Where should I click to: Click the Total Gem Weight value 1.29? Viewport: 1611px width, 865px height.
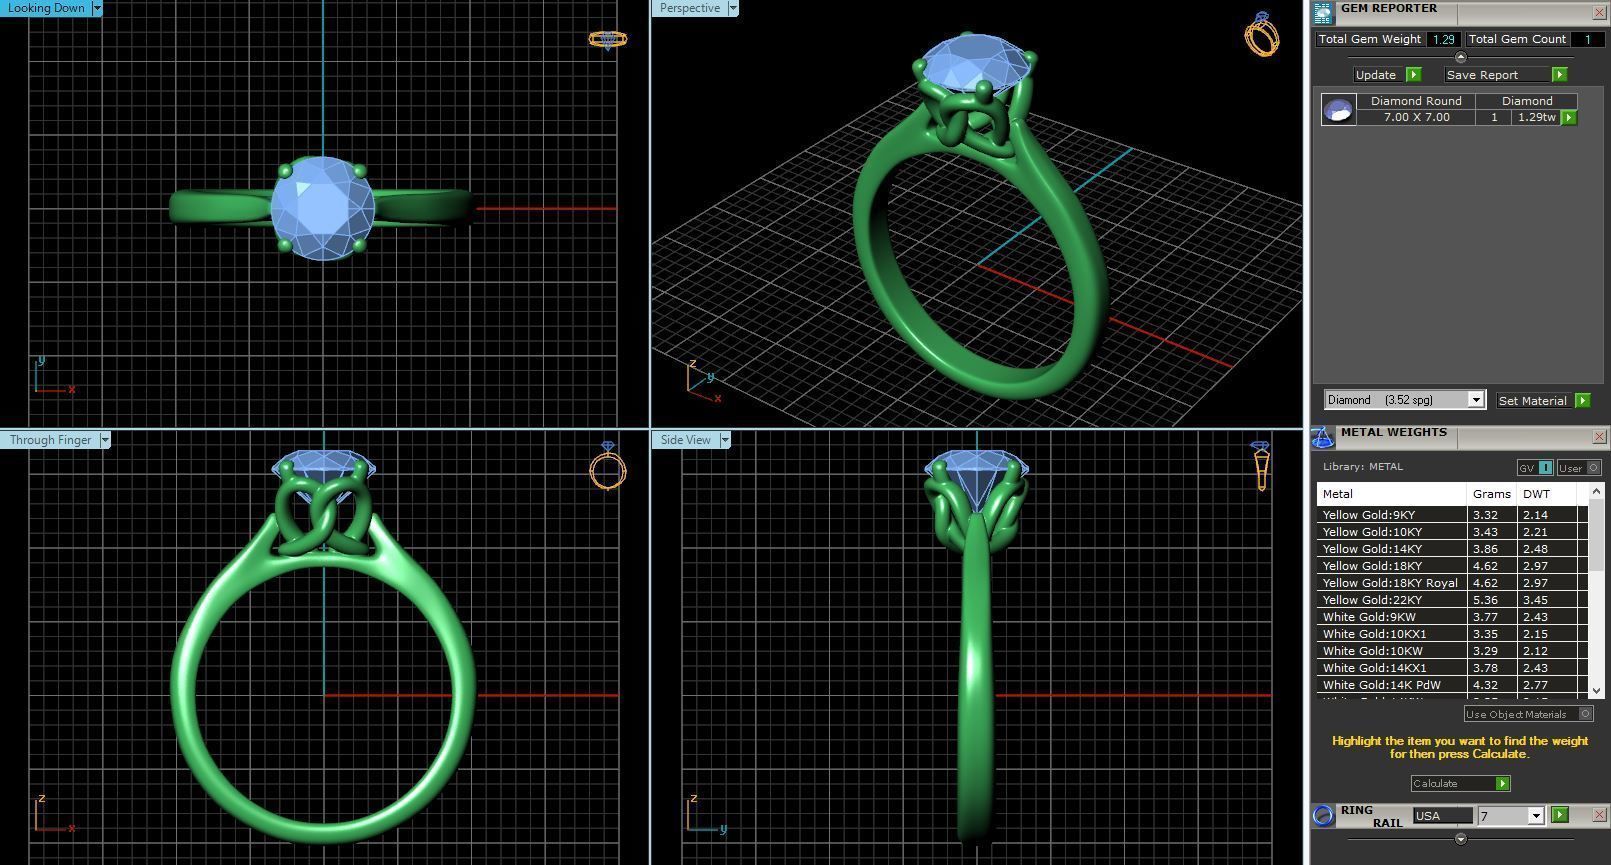1443,39
